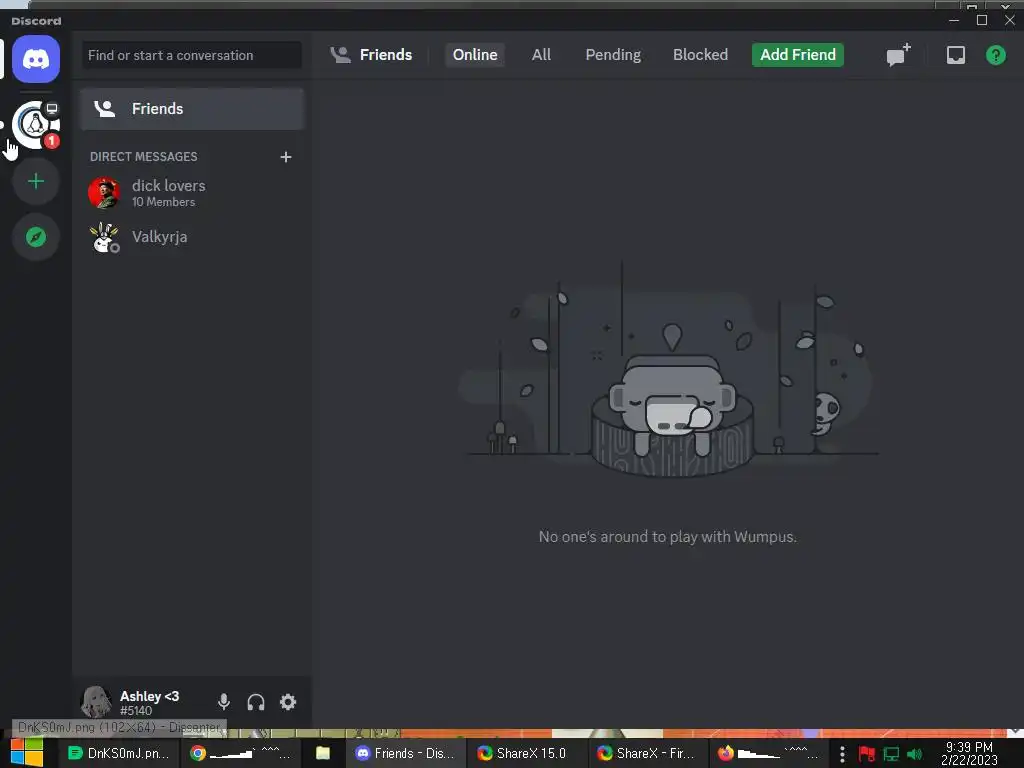Image resolution: width=1024 pixels, height=768 pixels.
Task: Explore discoverable servers compass icon
Action: 36,237
